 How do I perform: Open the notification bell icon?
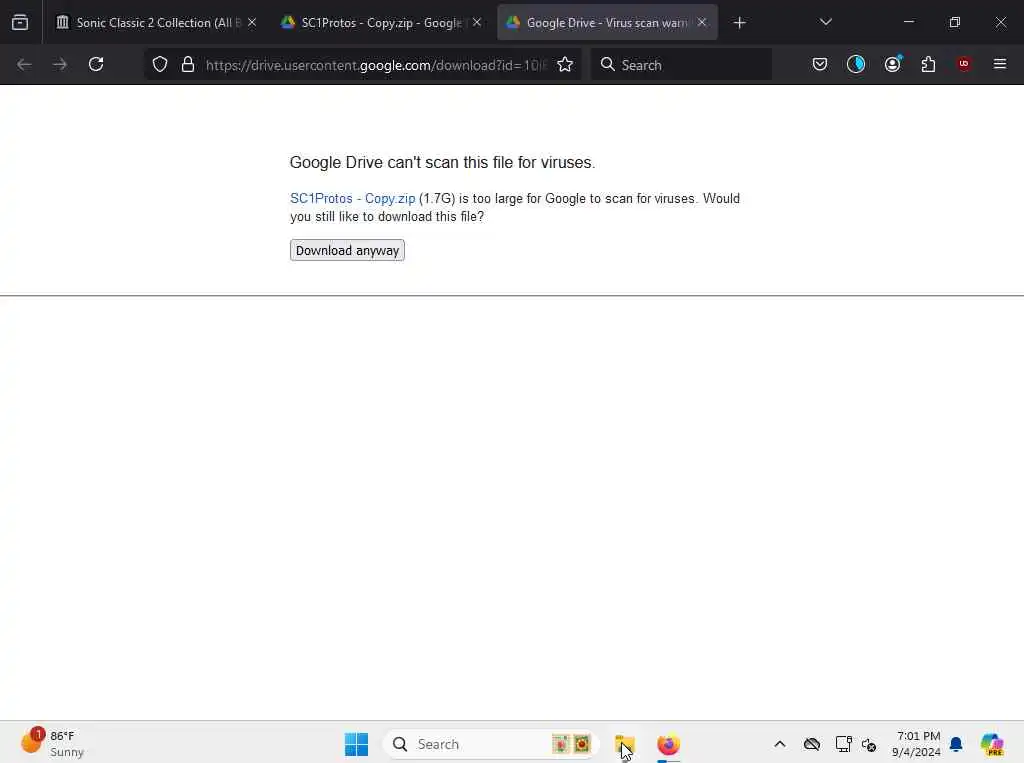click(x=956, y=744)
